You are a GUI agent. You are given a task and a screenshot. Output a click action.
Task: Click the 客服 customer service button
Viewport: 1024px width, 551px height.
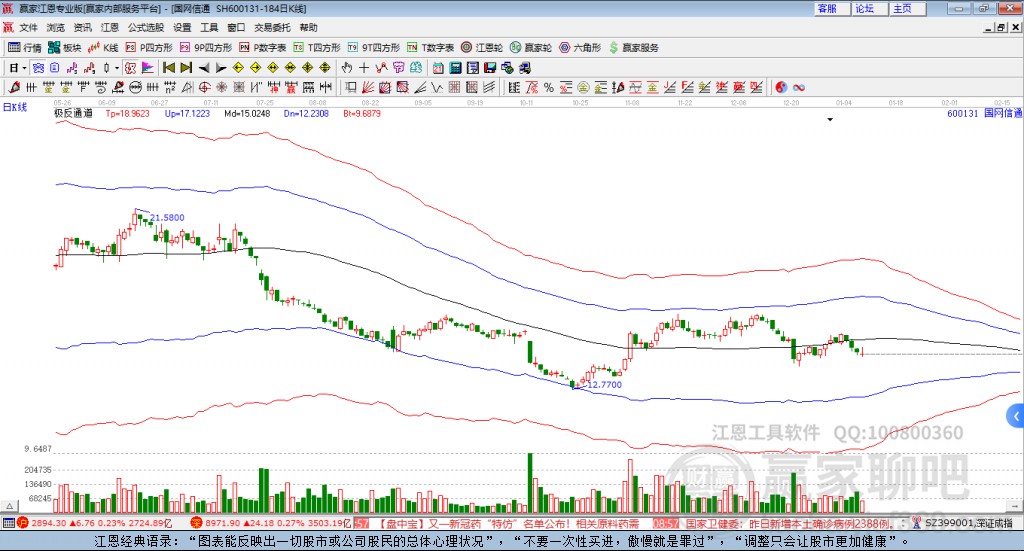(x=831, y=8)
